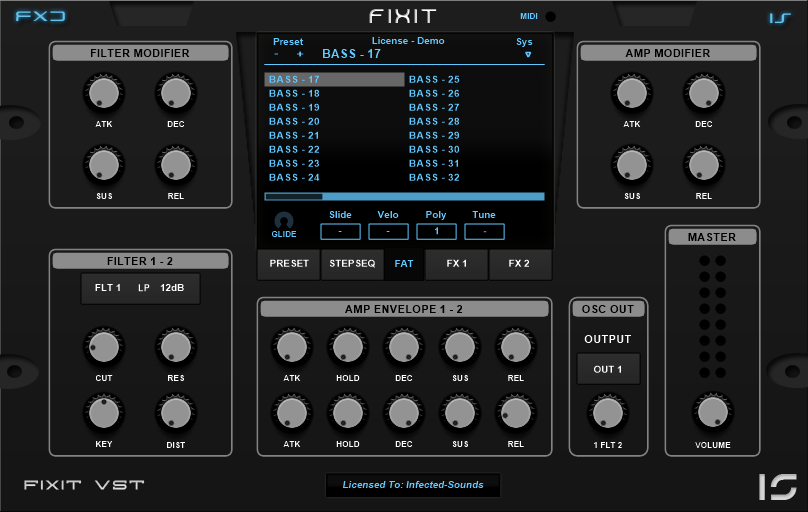
Task: Click the Glide knob icon
Action: coord(284,220)
